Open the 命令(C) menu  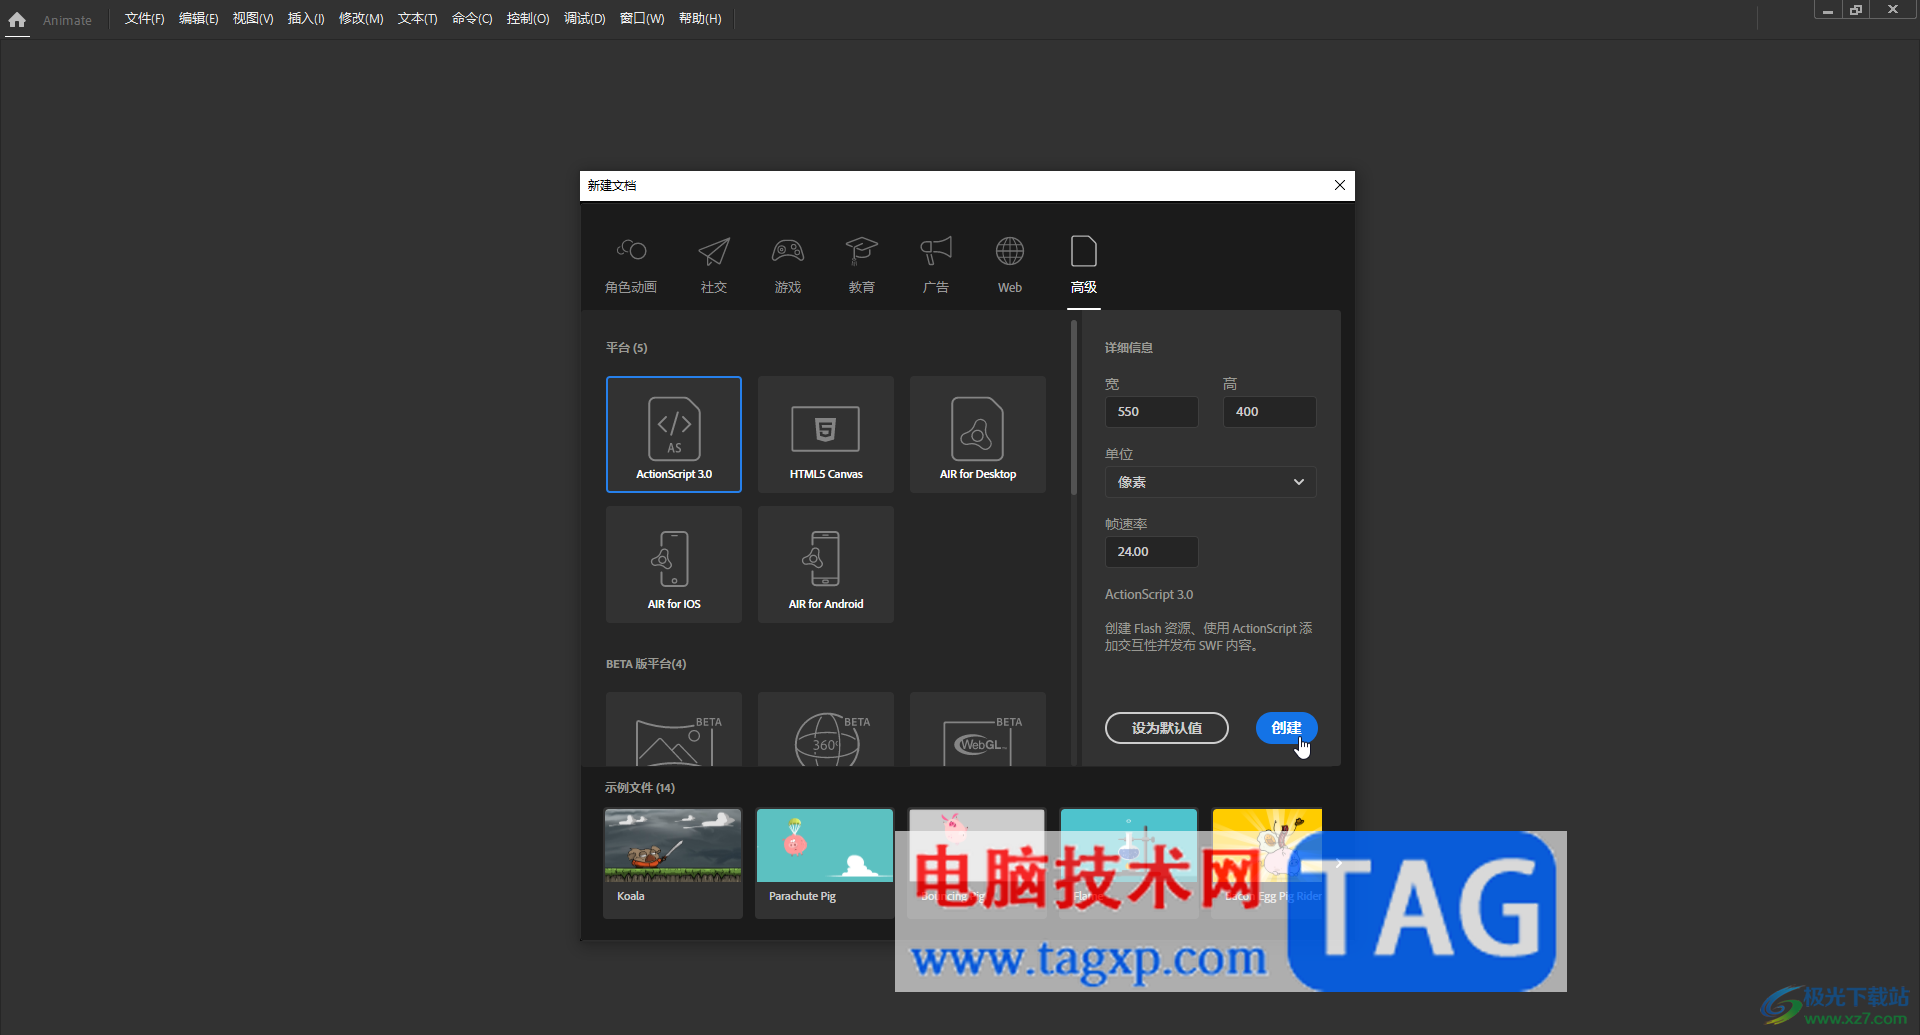(x=472, y=19)
